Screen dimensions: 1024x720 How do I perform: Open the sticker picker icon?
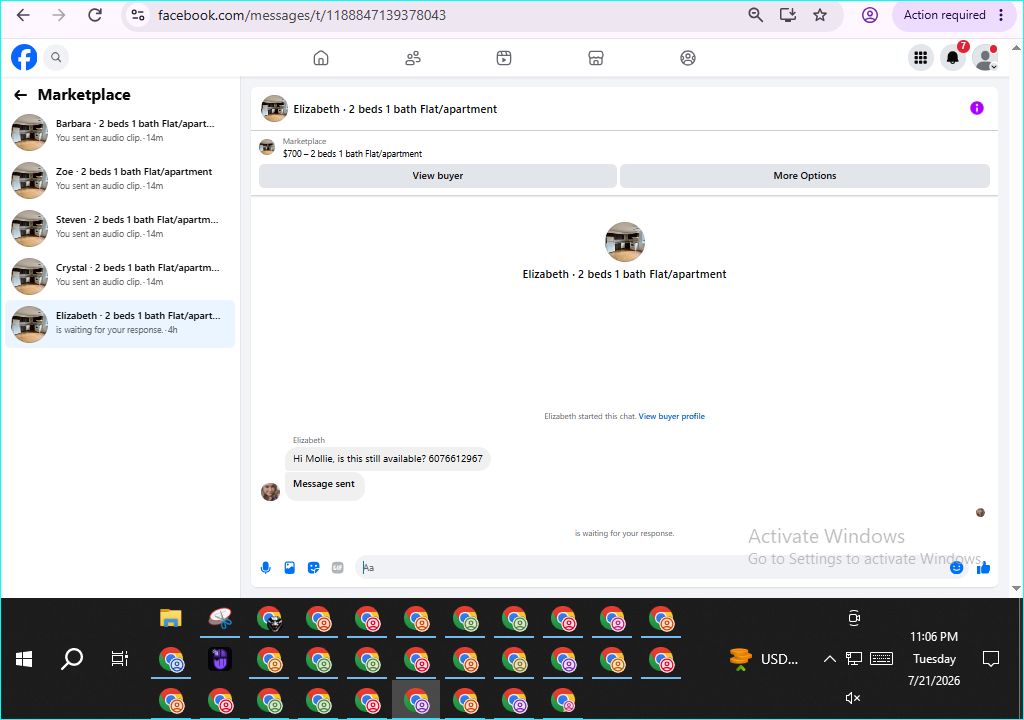pyautogui.click(x=313, y=568)
